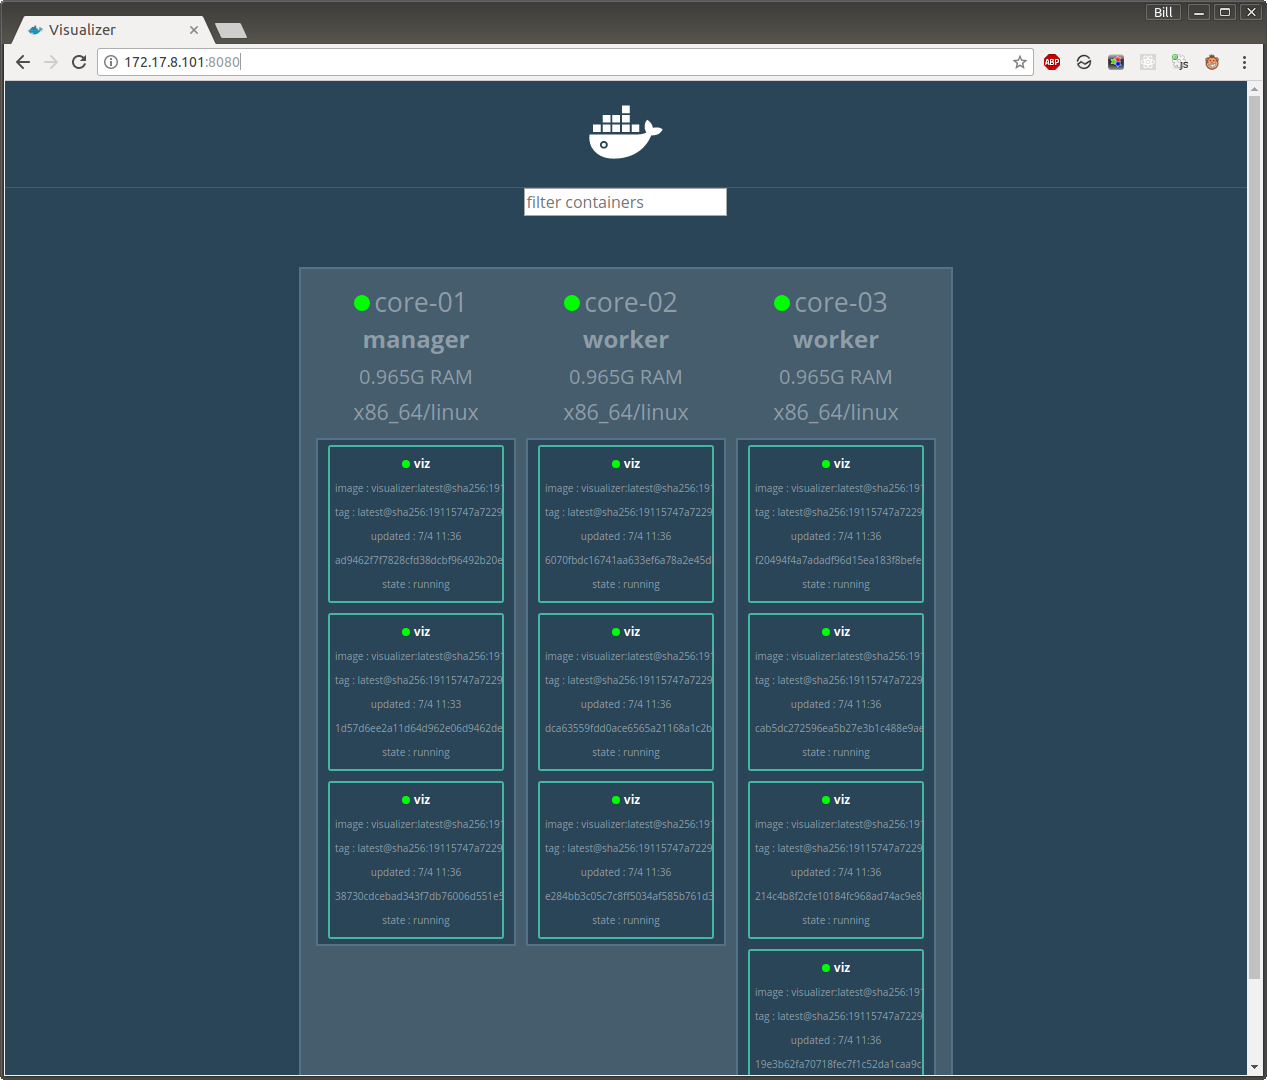
Task: Click the atom-shaped extension icon
Action: (x=1147, y=61)
